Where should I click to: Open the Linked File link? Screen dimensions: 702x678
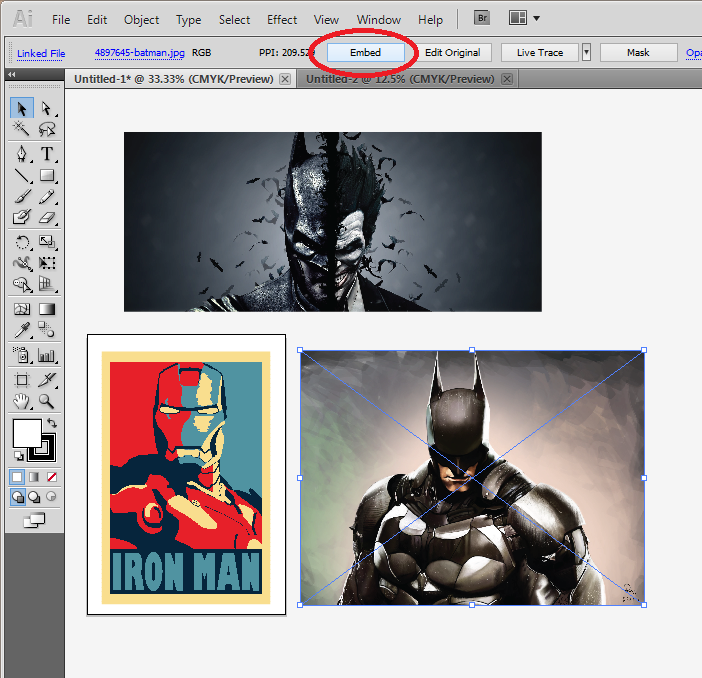41,53
